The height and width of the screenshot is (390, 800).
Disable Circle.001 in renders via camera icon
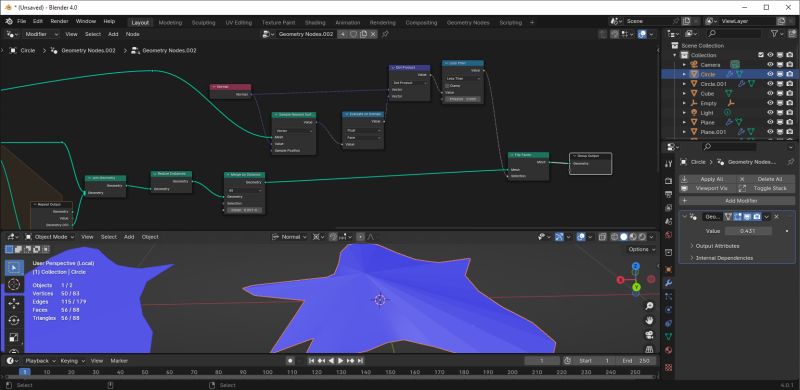789,84
